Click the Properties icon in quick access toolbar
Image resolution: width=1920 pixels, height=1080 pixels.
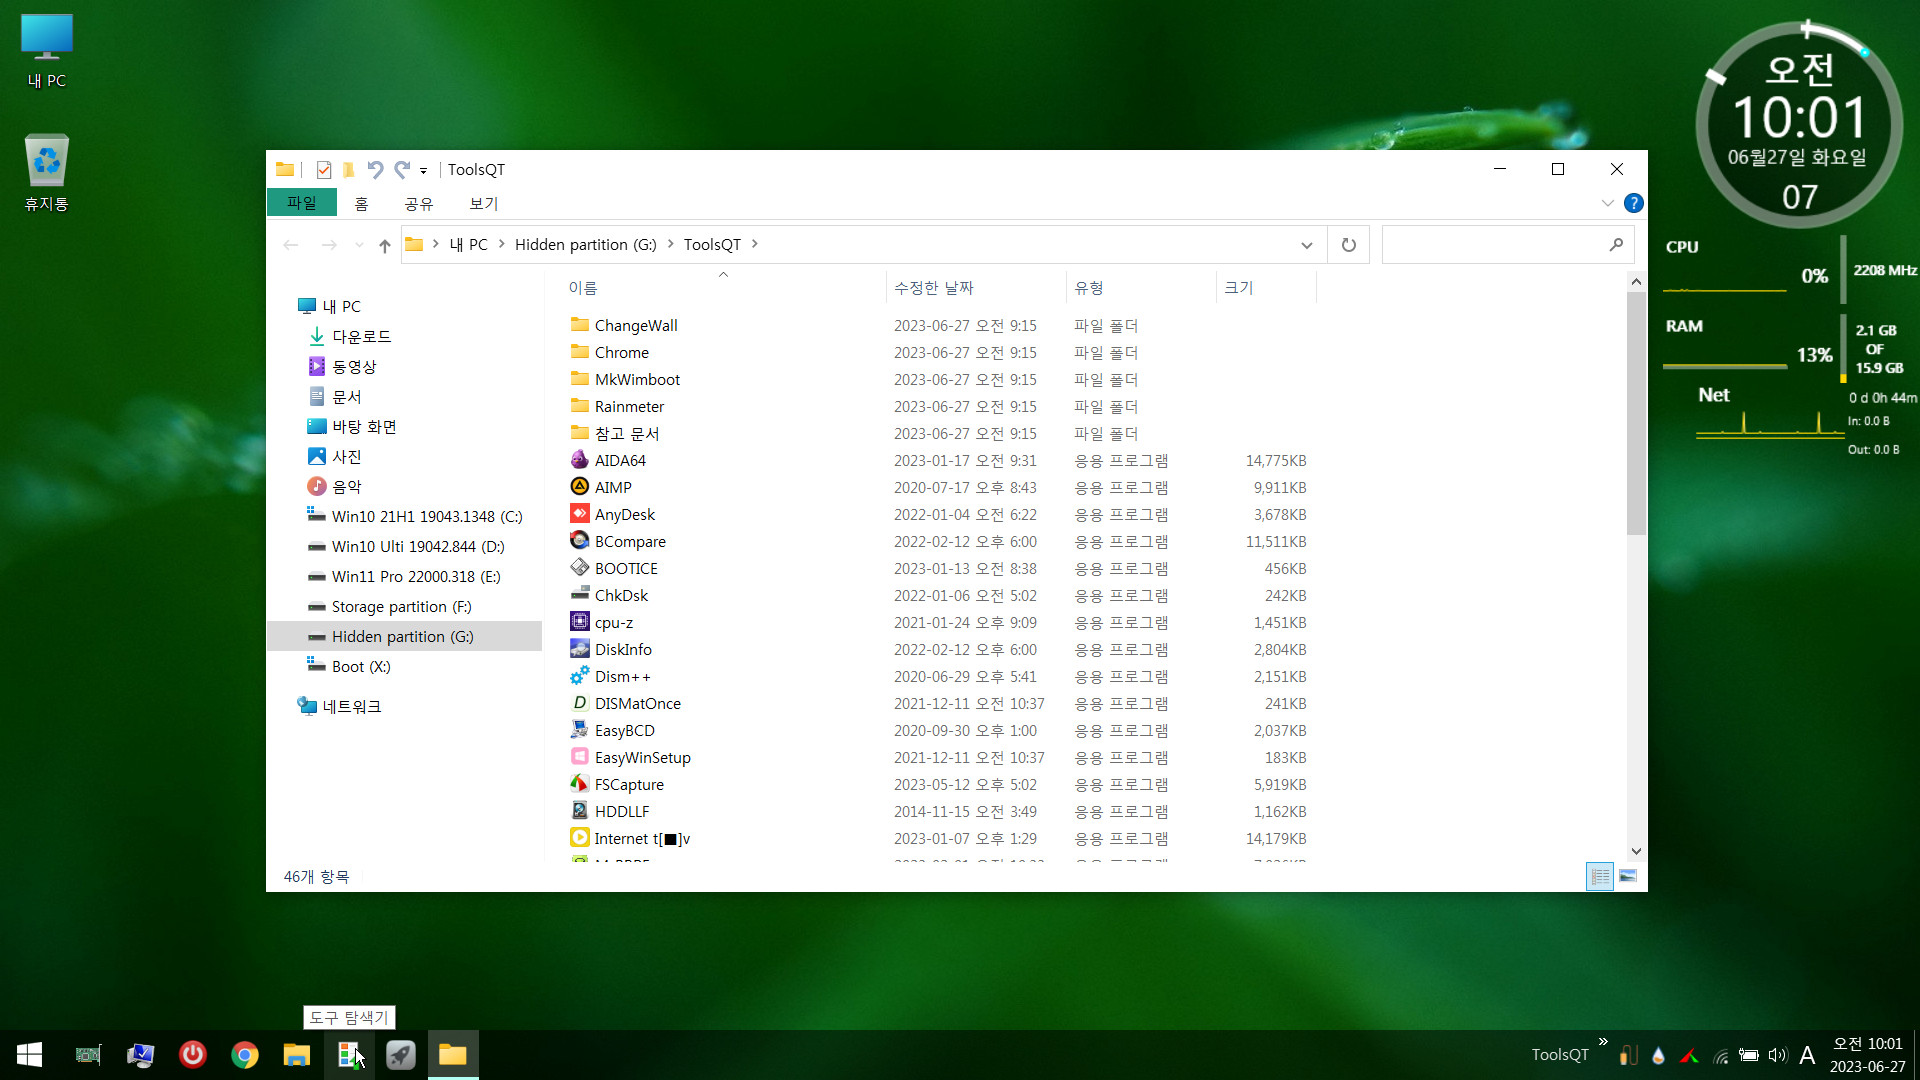tap(323, 170)
